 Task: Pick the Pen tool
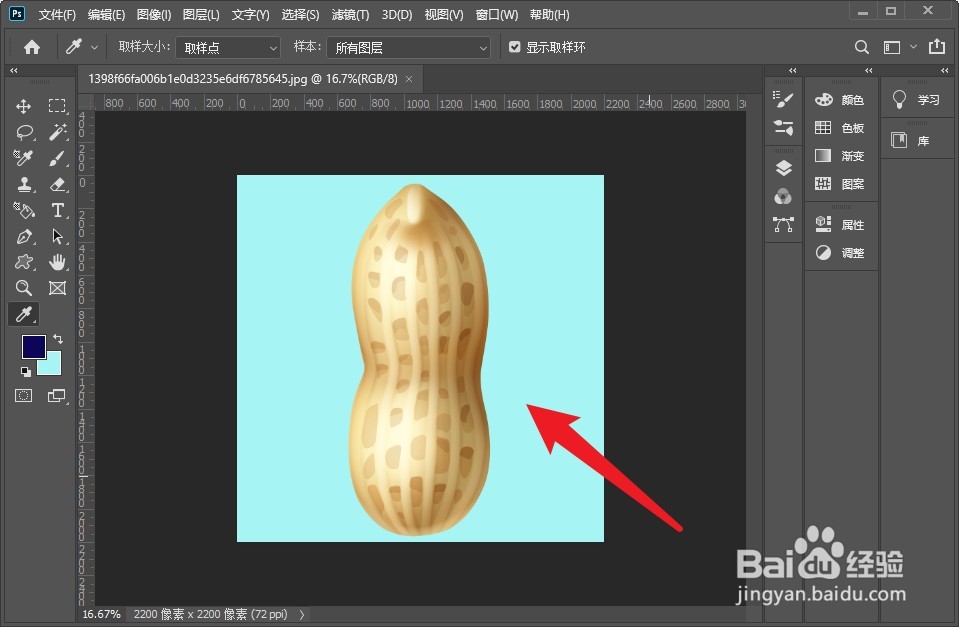24,237
